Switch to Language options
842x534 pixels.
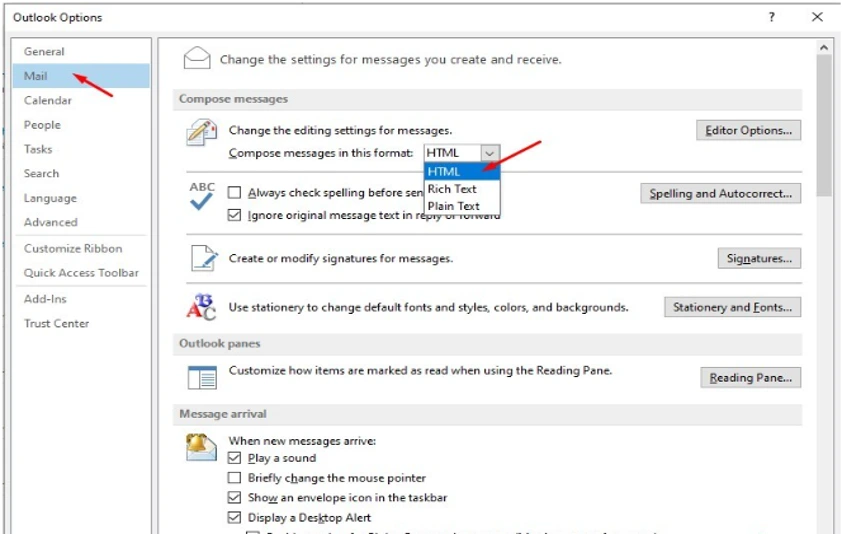81,198
